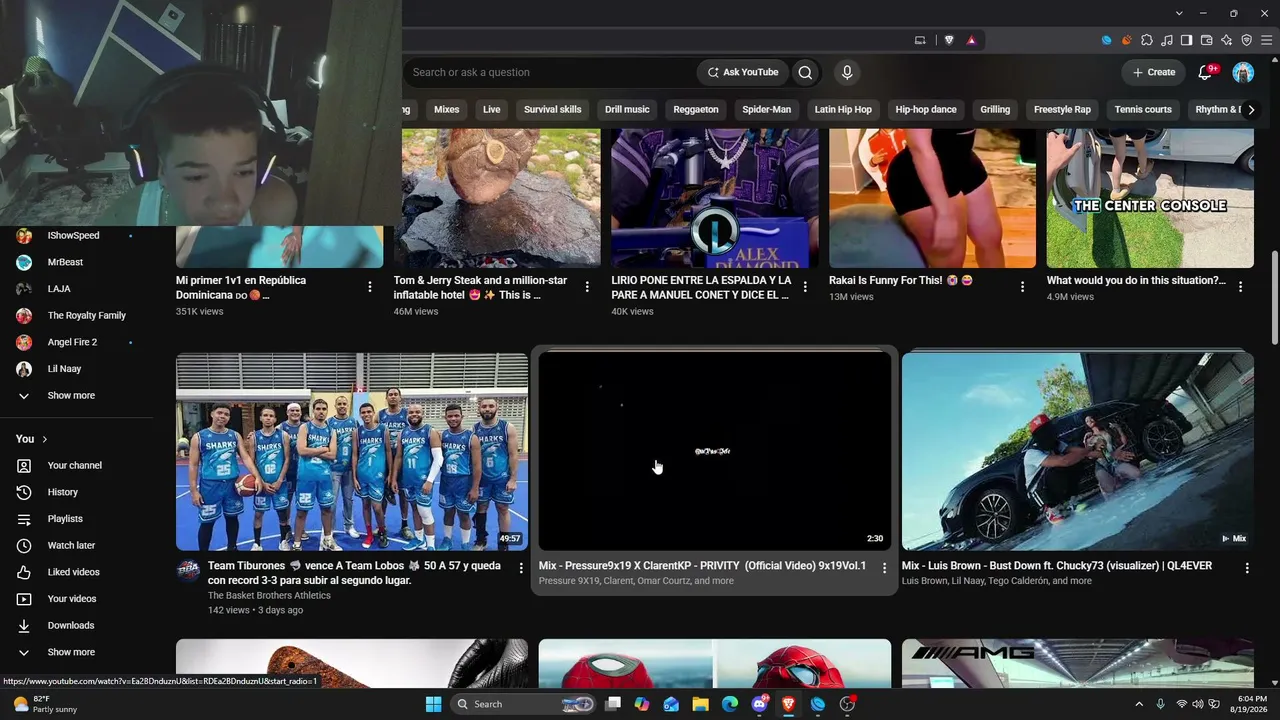
Task: Play the Team Tiburones basketball video thumbnail
Action: [352, 452]
